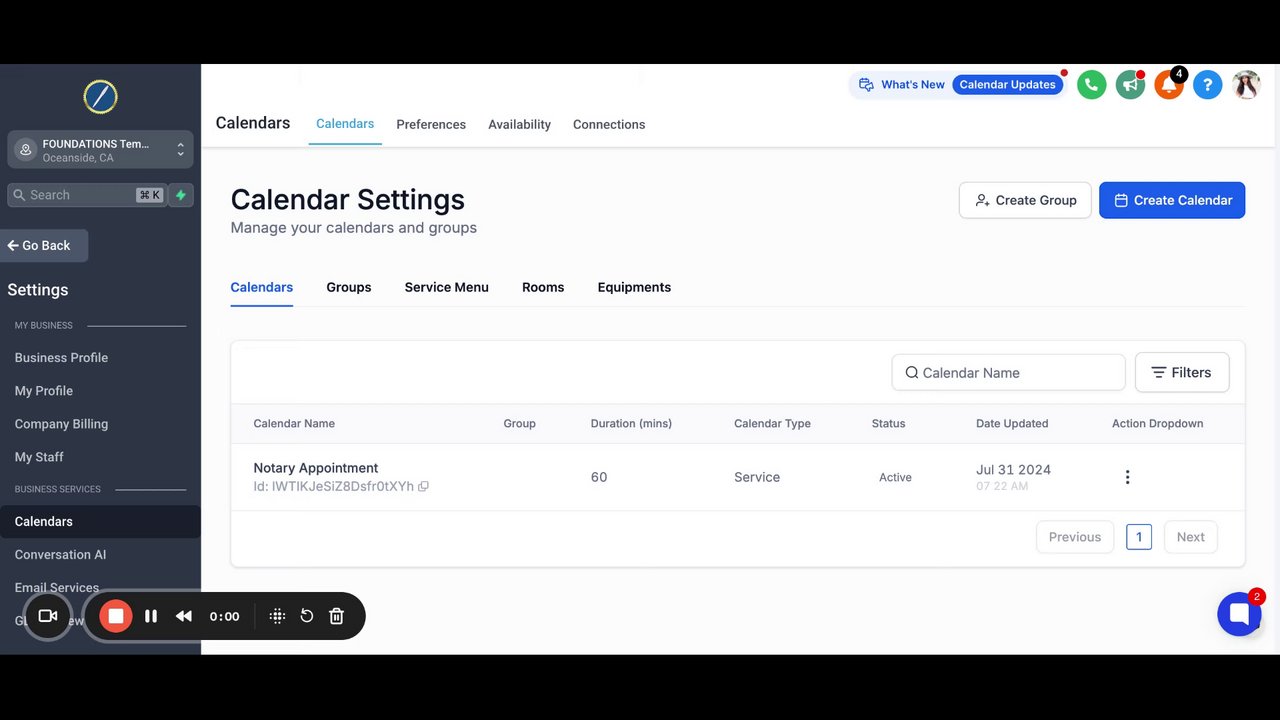Open the Service Menu sub-tab

(x=447, y=287)
